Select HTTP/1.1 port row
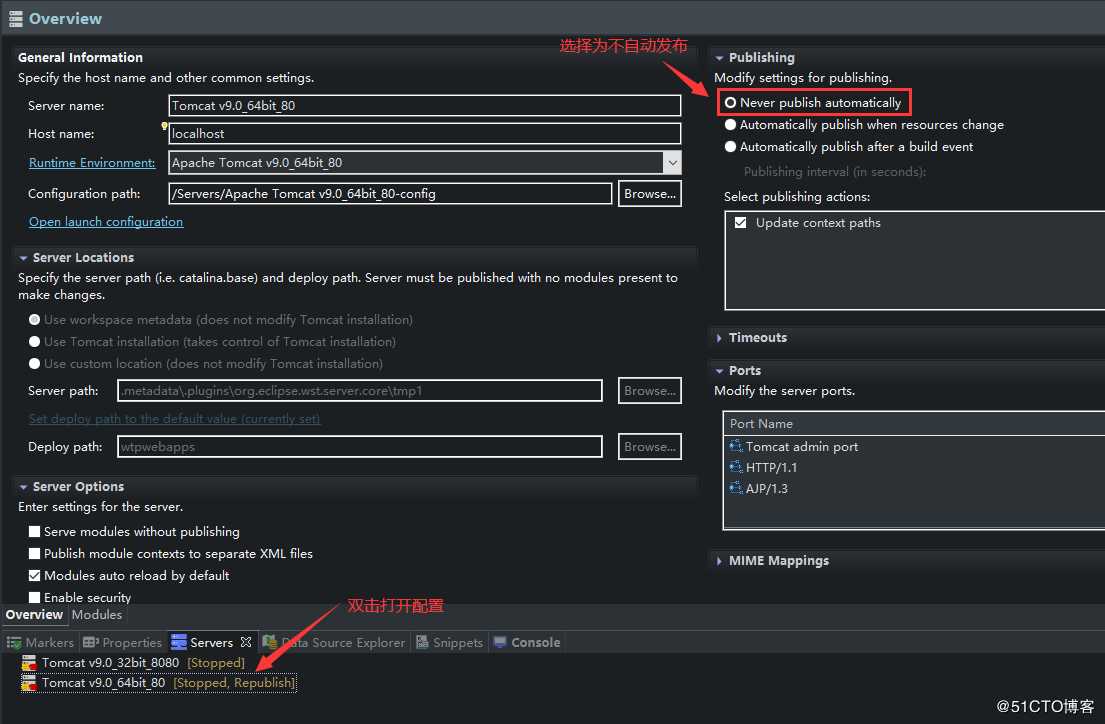The width and height of the screenshot is (1105, 724). click(915, 467)
